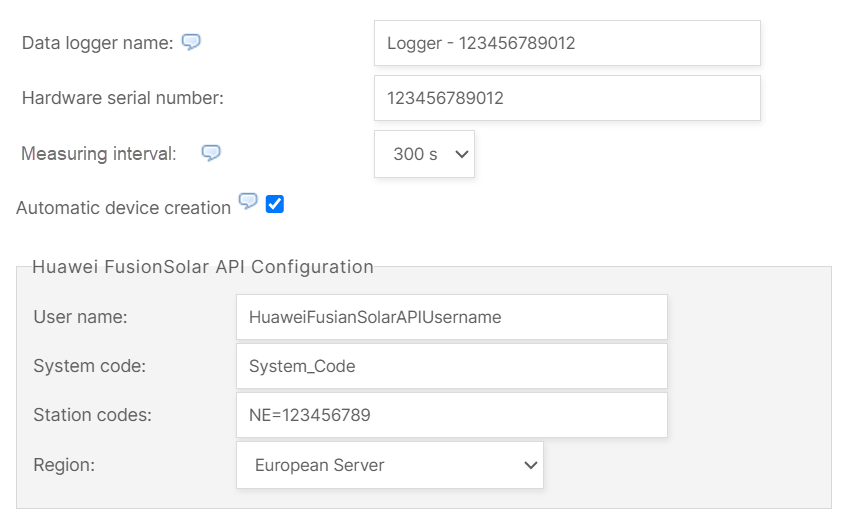The height and width of the screenshot is (524, 849).
Task: Open help tooltip beside Data logger name
Action: pos(191,42)
